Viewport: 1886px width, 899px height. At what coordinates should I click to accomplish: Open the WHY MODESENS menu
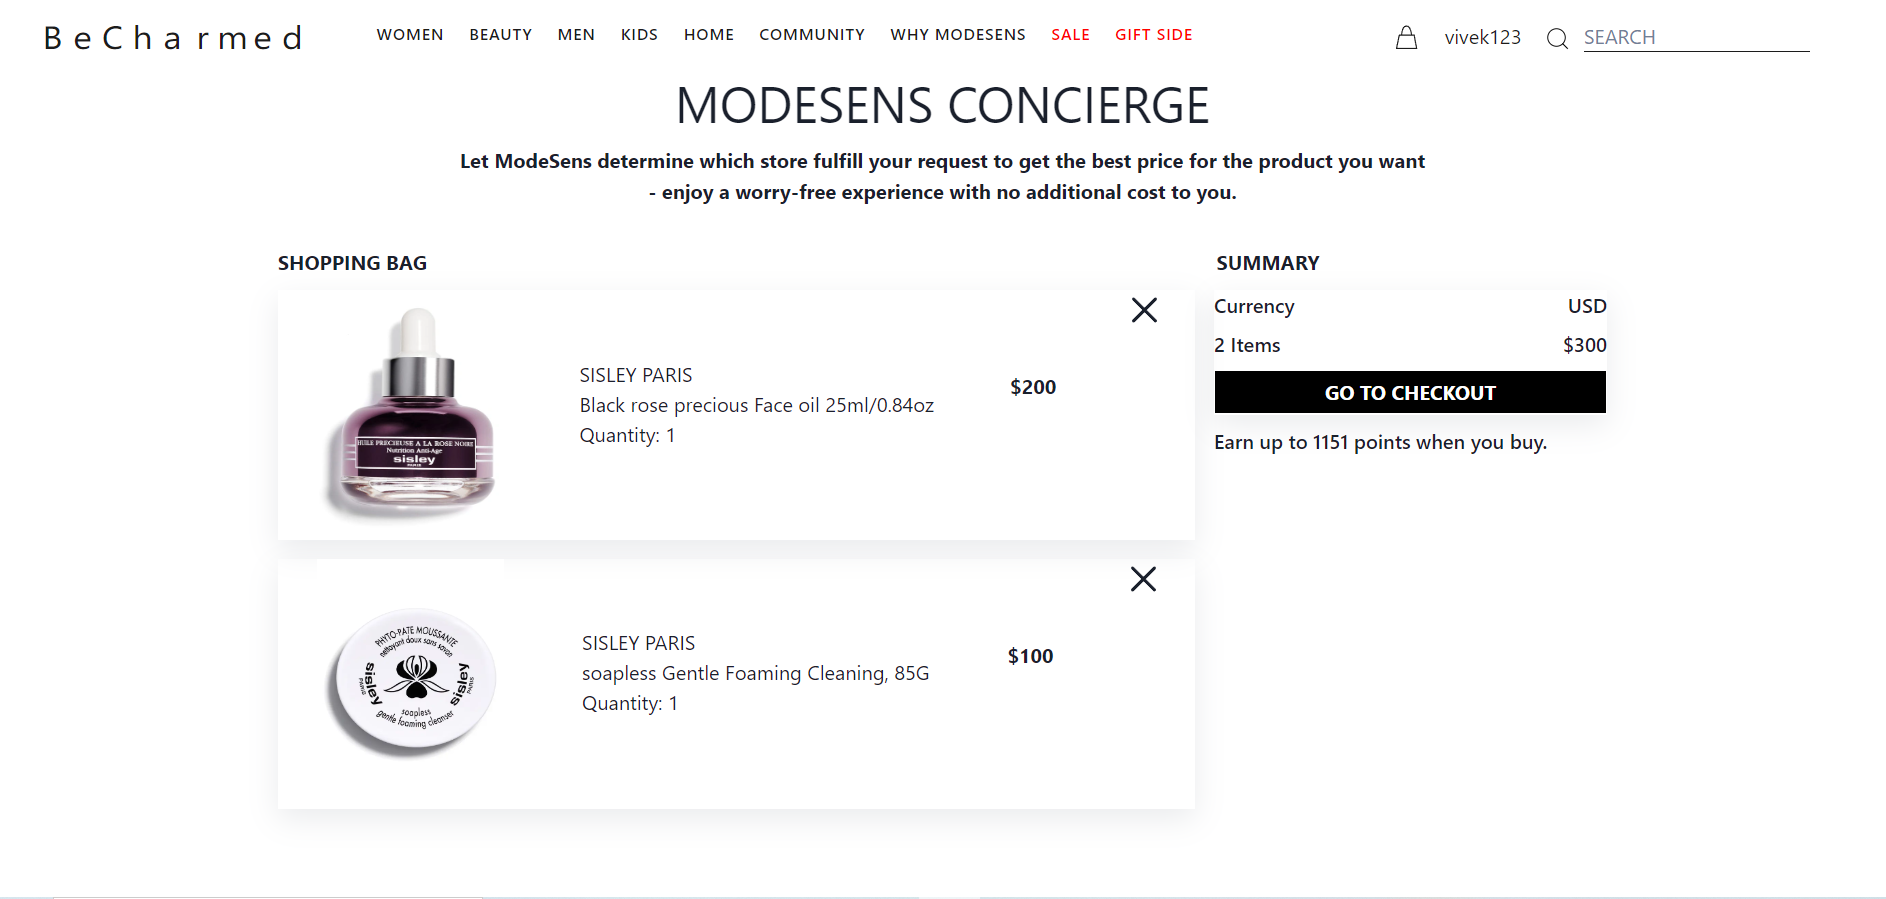(x=958, y=34)
